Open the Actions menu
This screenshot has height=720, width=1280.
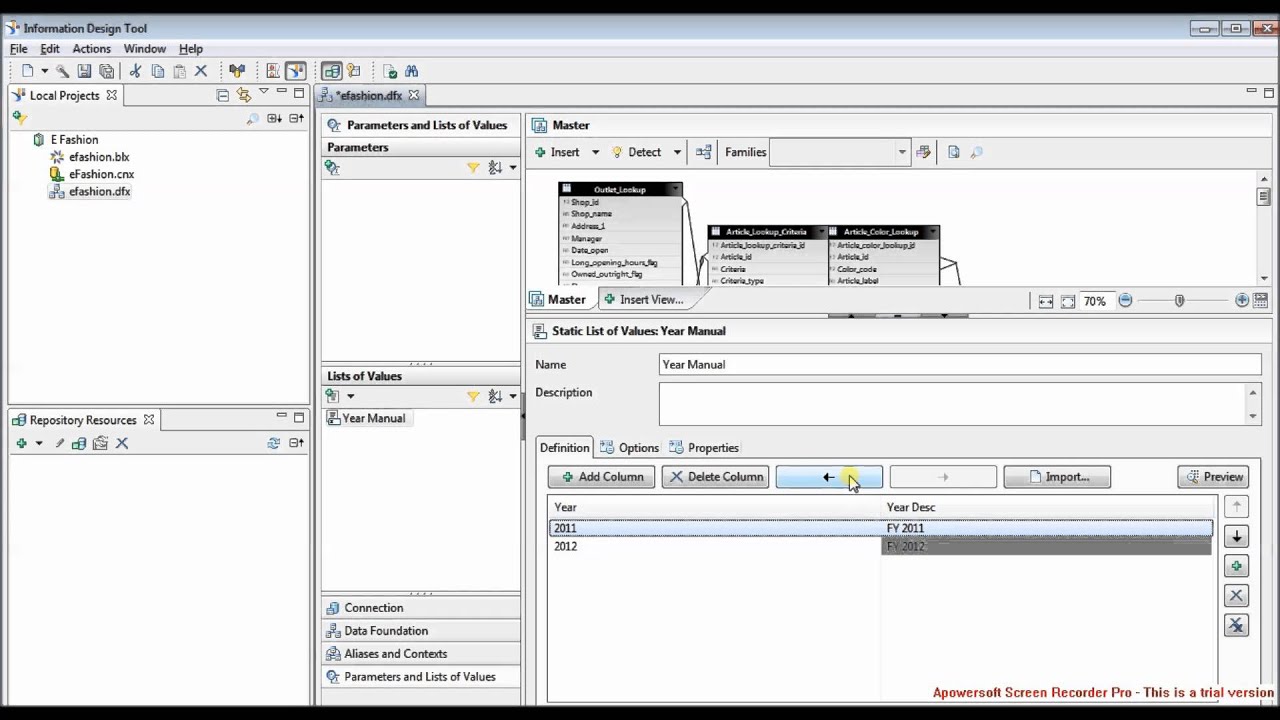[91, 48]
